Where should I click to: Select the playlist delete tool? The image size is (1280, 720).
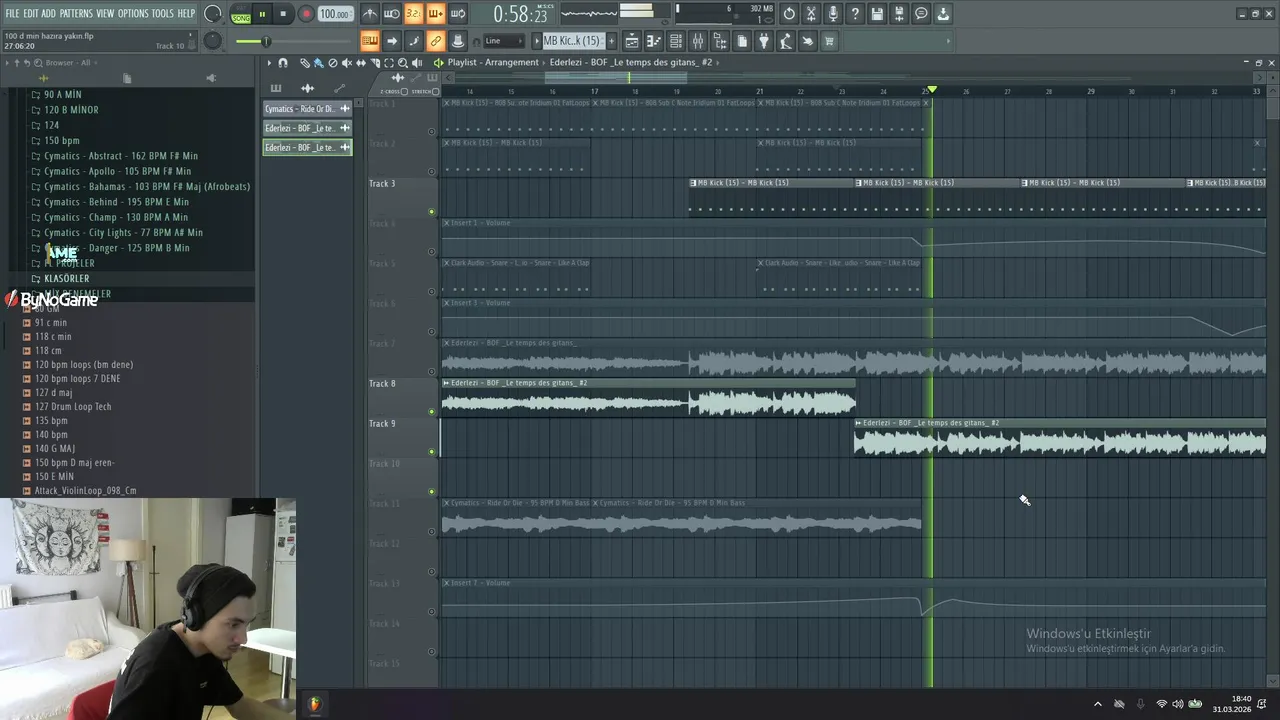click(333, 63)
